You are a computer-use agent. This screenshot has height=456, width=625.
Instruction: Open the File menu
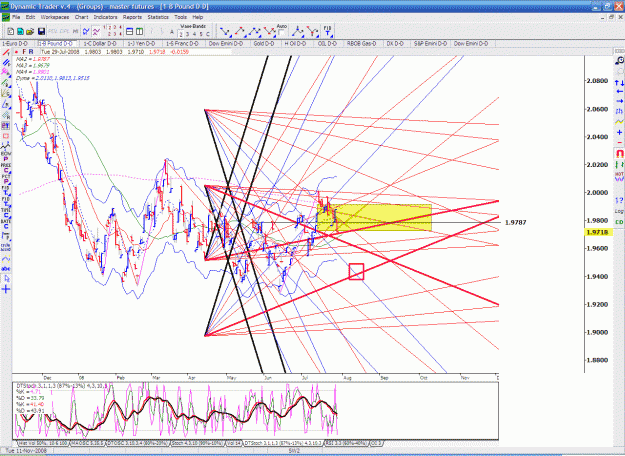click(16, 17)
